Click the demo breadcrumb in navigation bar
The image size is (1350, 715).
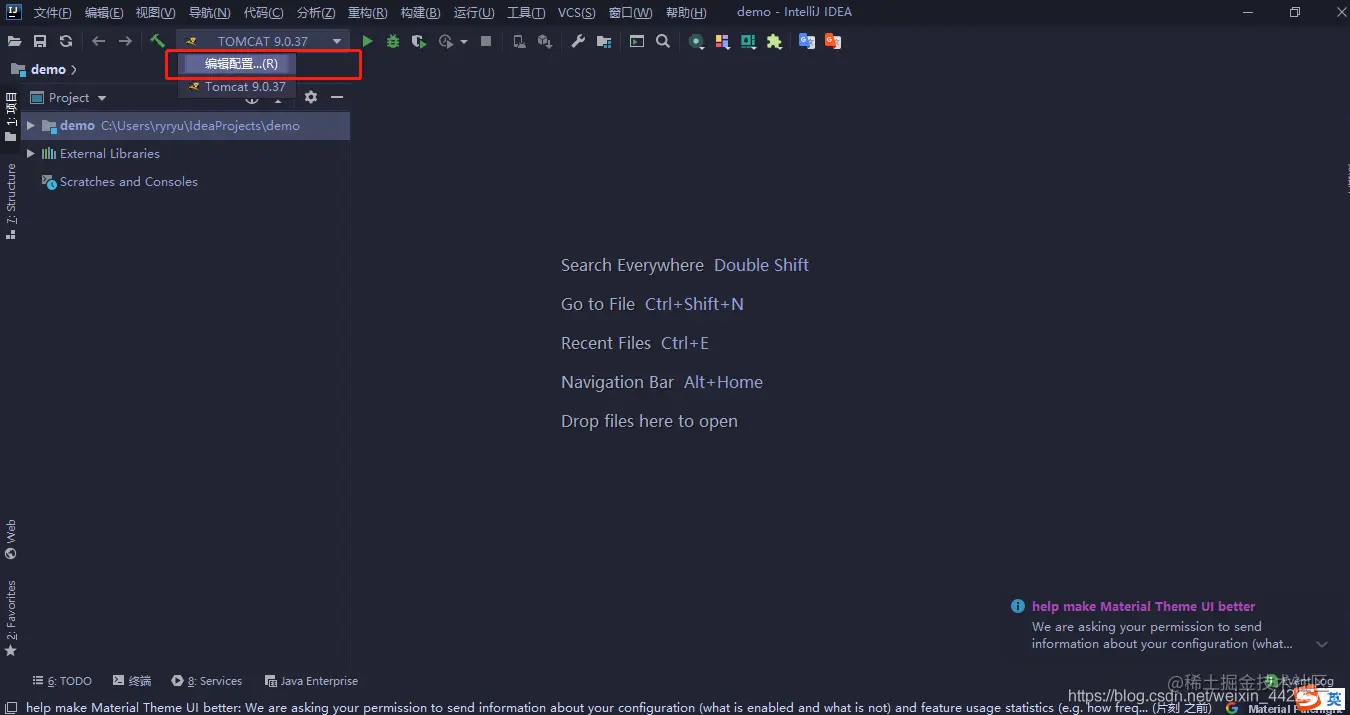pos(48,69)
